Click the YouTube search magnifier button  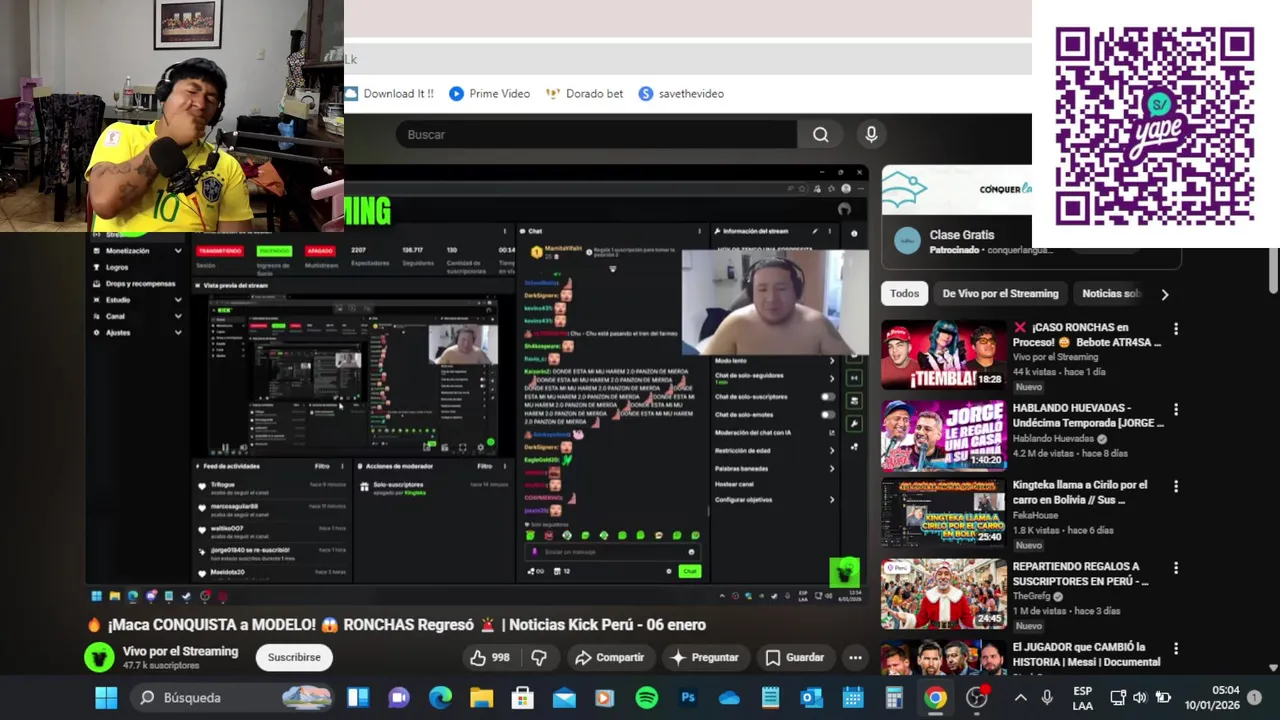click(x=821, y=135)
